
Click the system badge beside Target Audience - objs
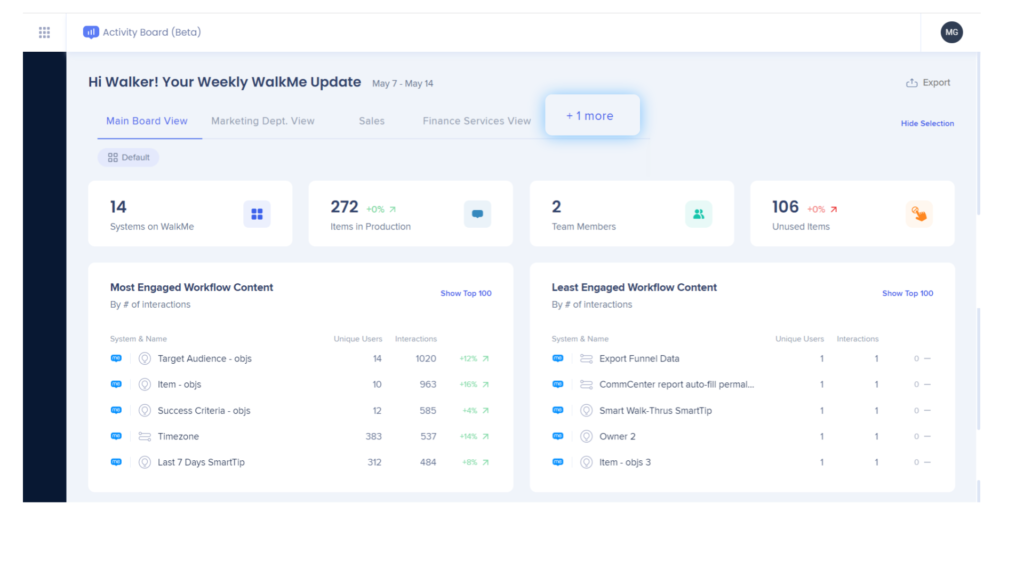point(116,358)
